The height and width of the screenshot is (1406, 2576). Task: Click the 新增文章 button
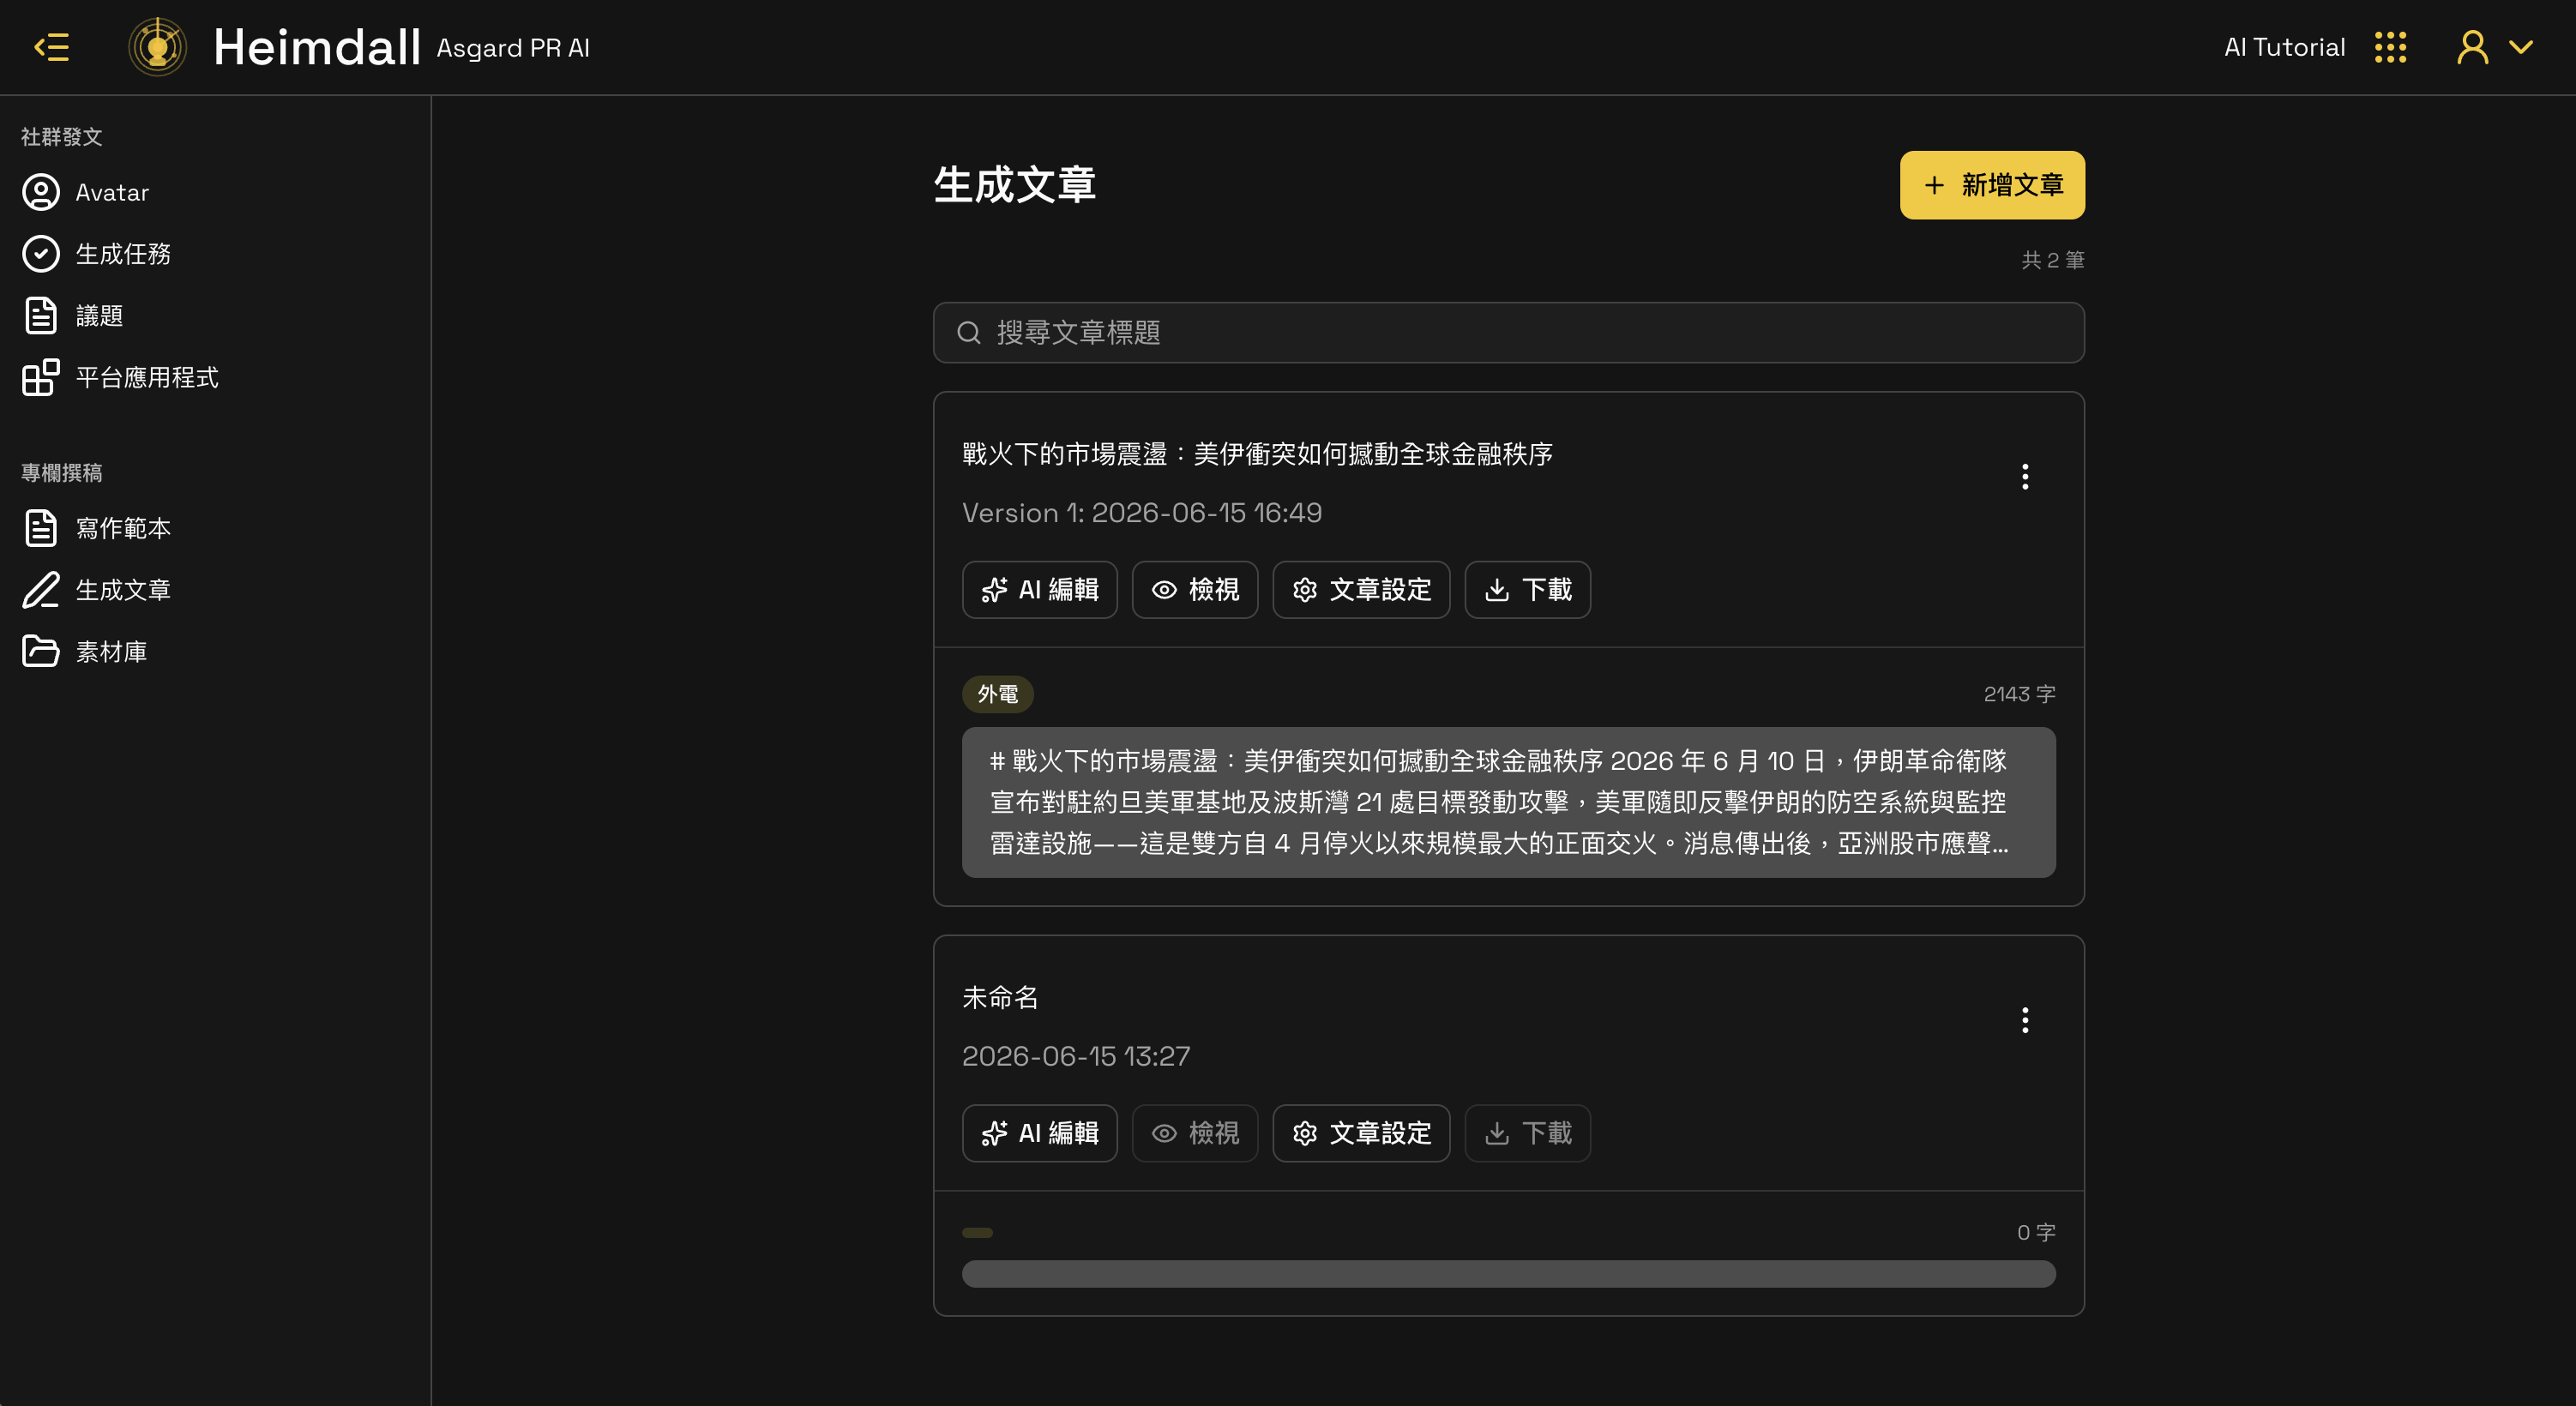(1992, 185)
